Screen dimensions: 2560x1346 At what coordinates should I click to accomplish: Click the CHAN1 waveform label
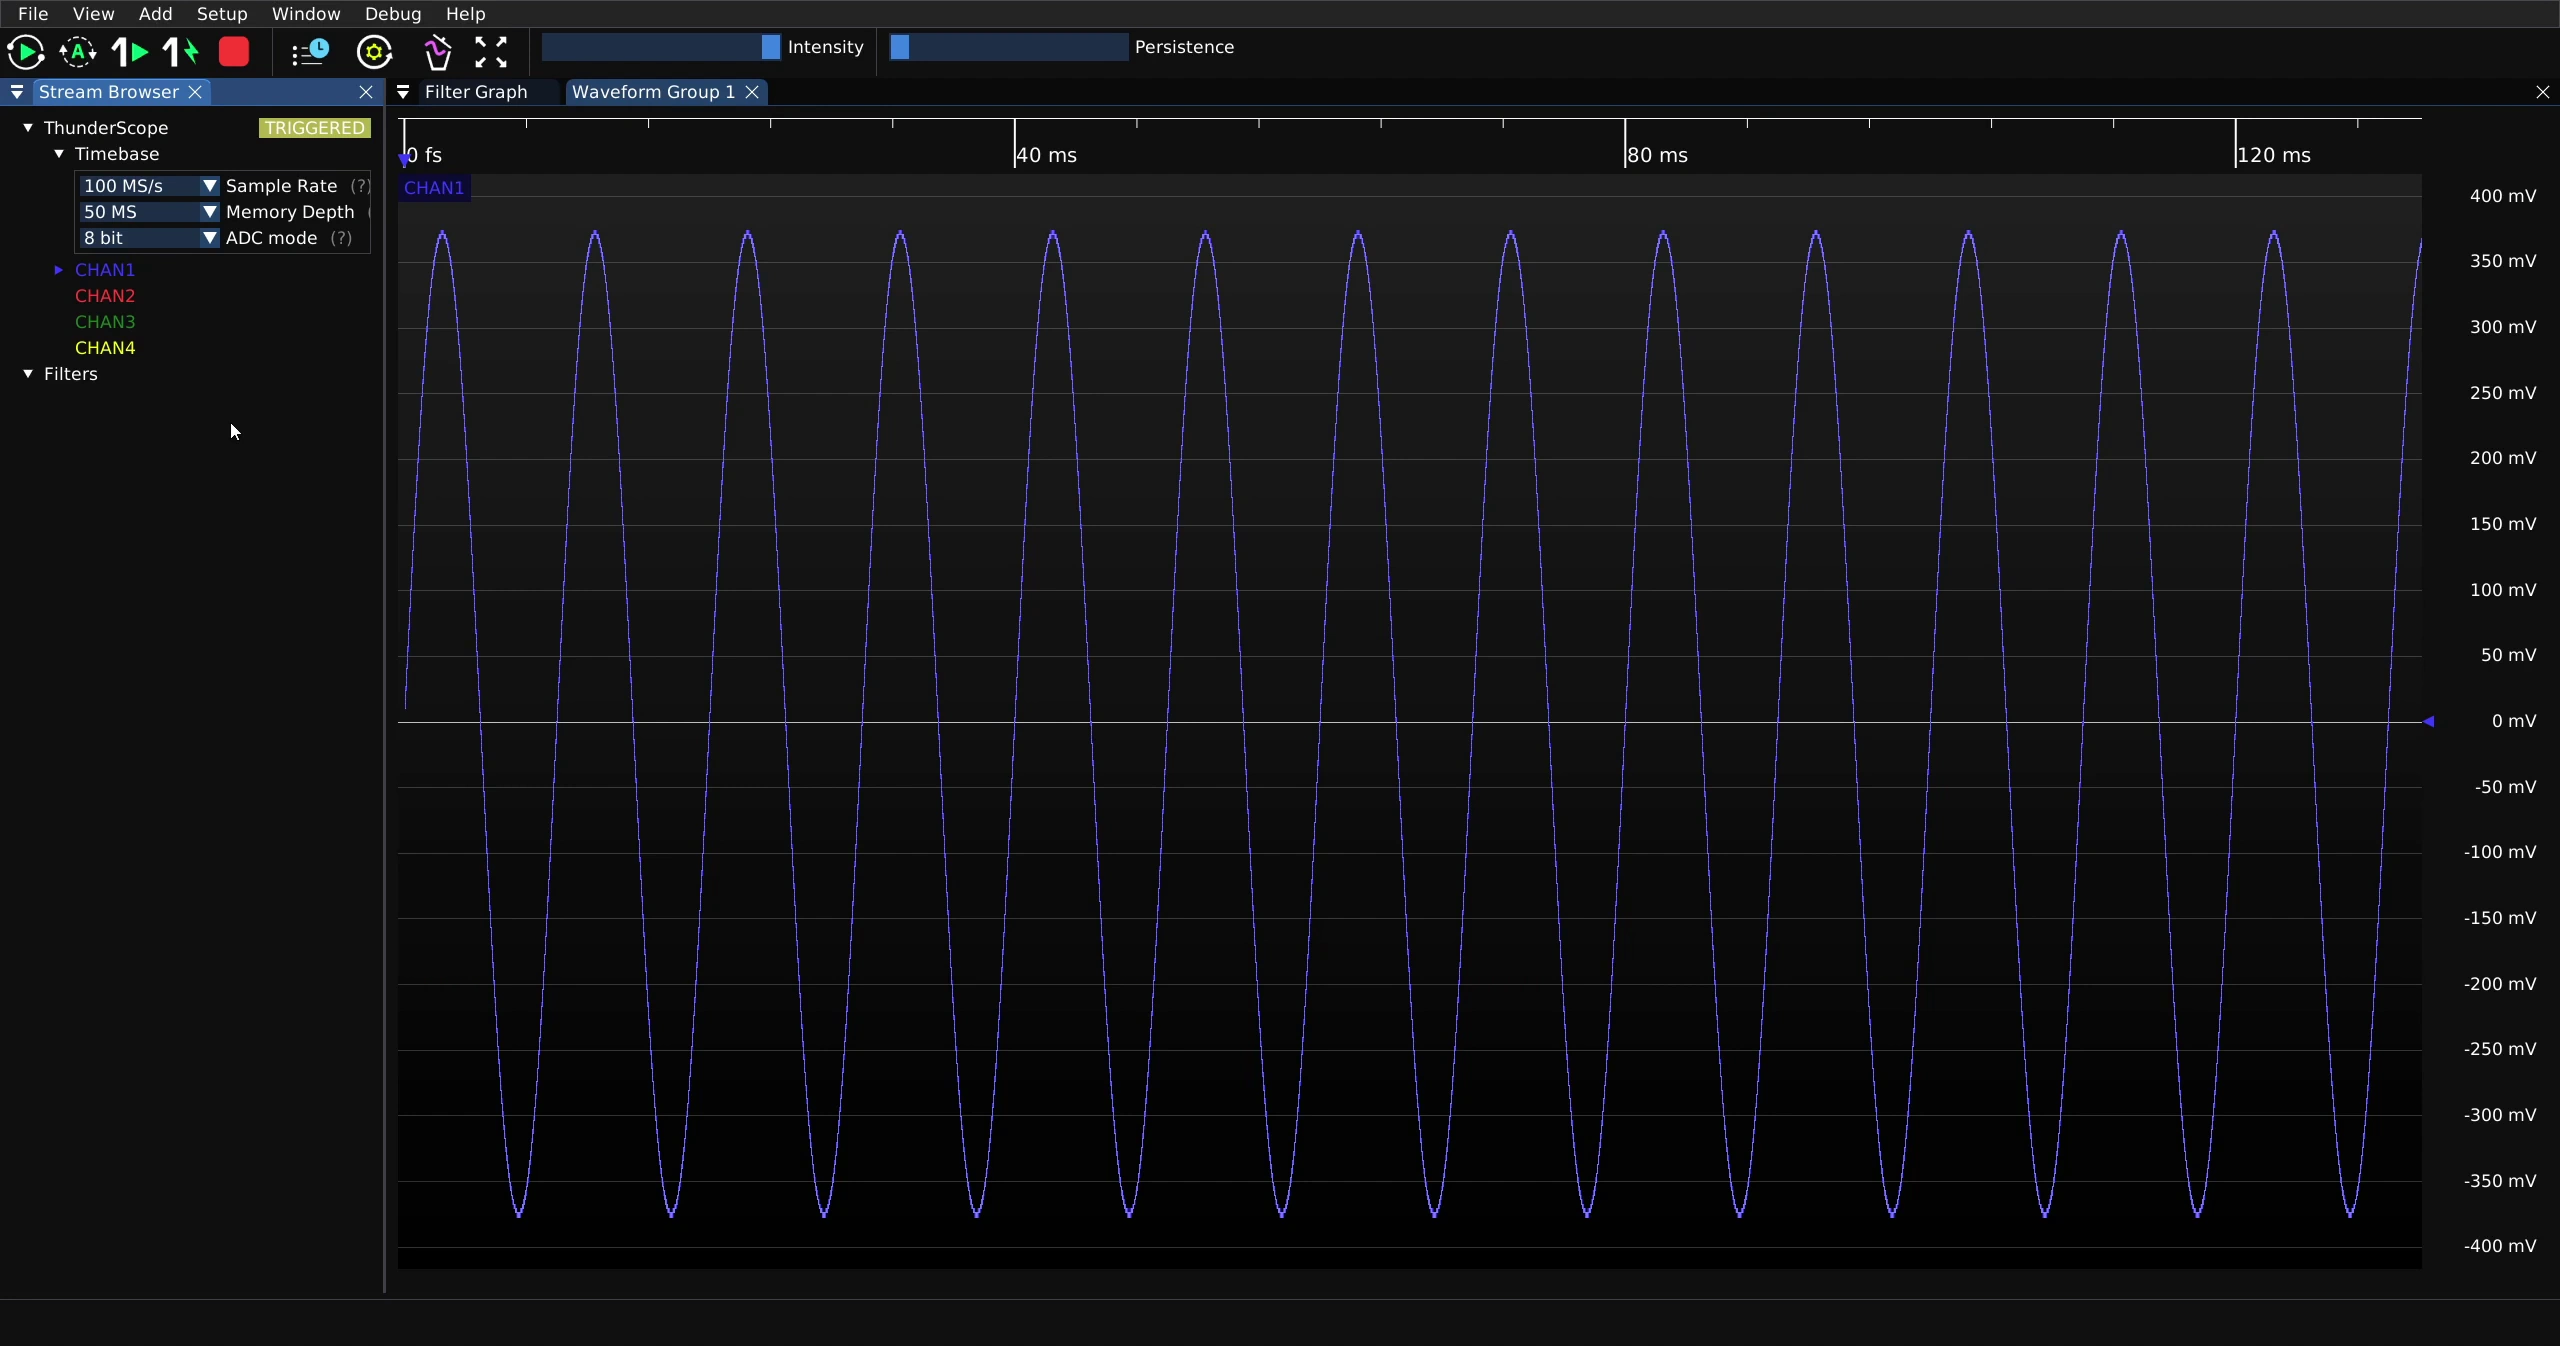coord(434,188)
